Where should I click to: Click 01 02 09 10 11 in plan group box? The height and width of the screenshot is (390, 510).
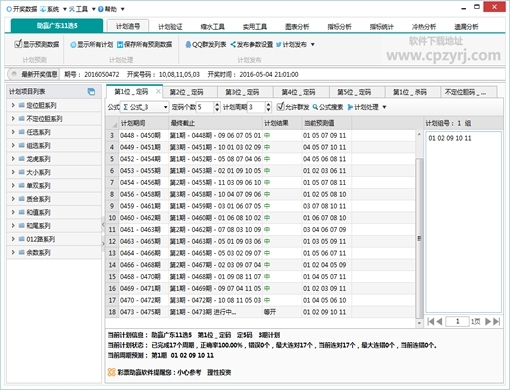tap(450, 138)
